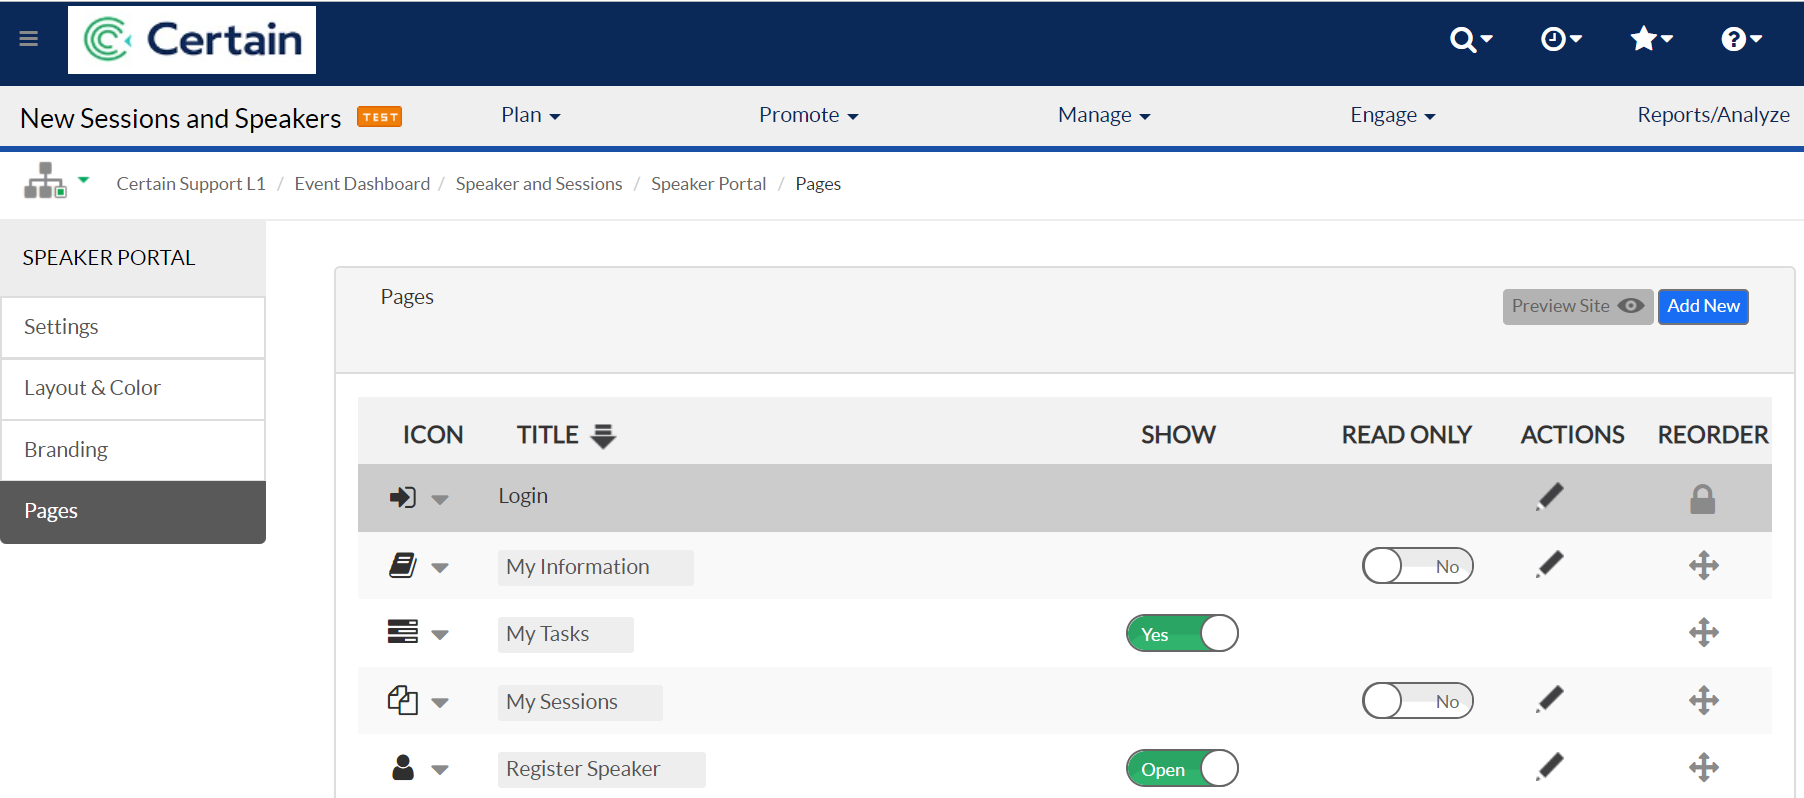This screenshot has width=1804, height=798.
Task: Open Layout & Color sidebar item
Action: 133,388
